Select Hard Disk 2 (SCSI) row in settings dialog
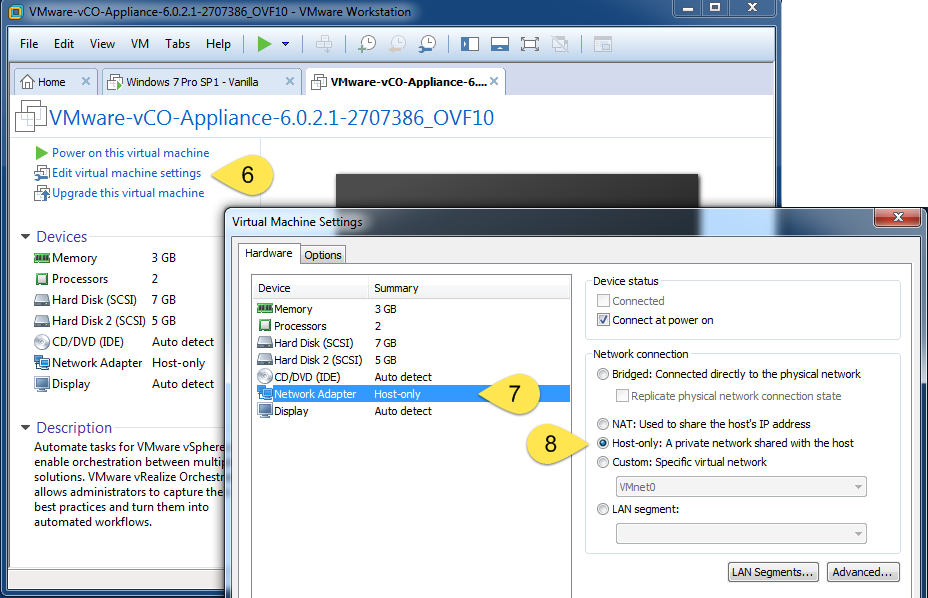 [412, 360]
